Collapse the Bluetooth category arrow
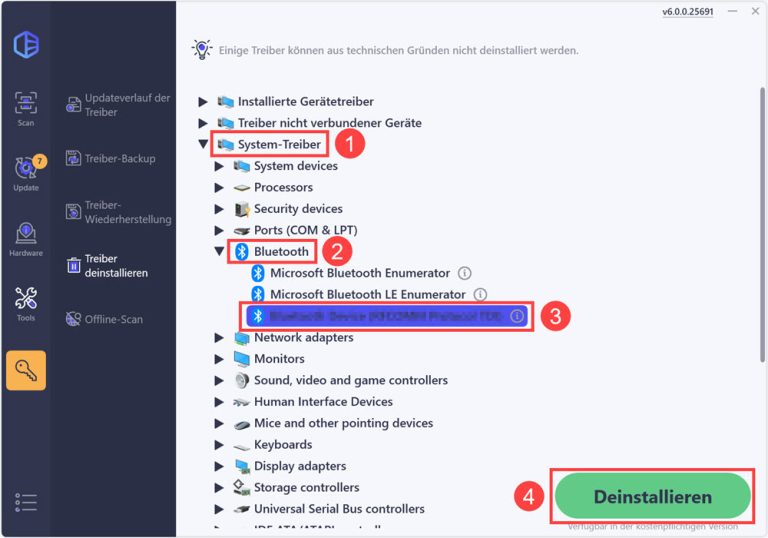 point(219,252)
